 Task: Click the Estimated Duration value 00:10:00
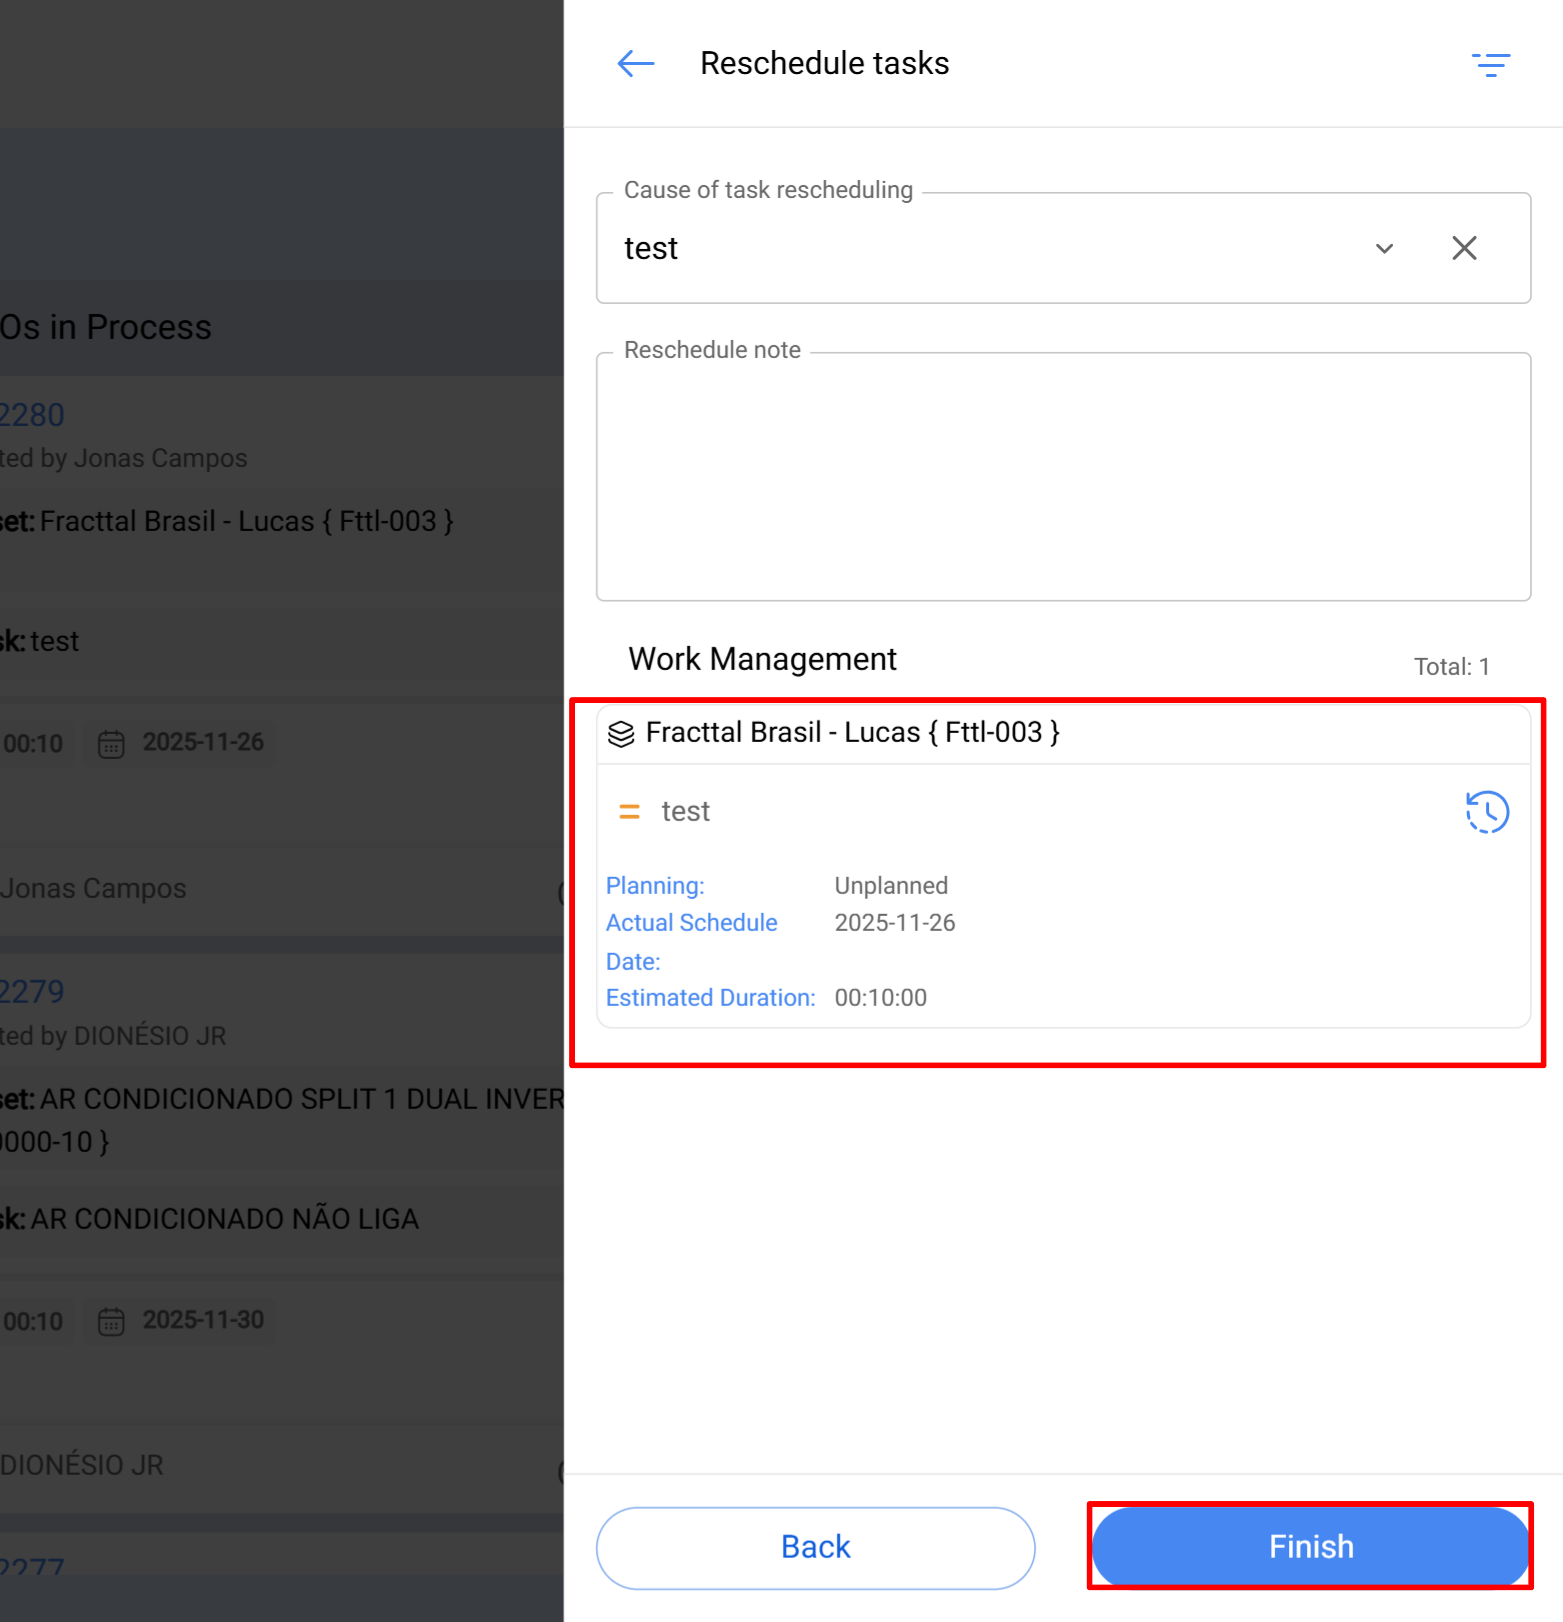880,998
